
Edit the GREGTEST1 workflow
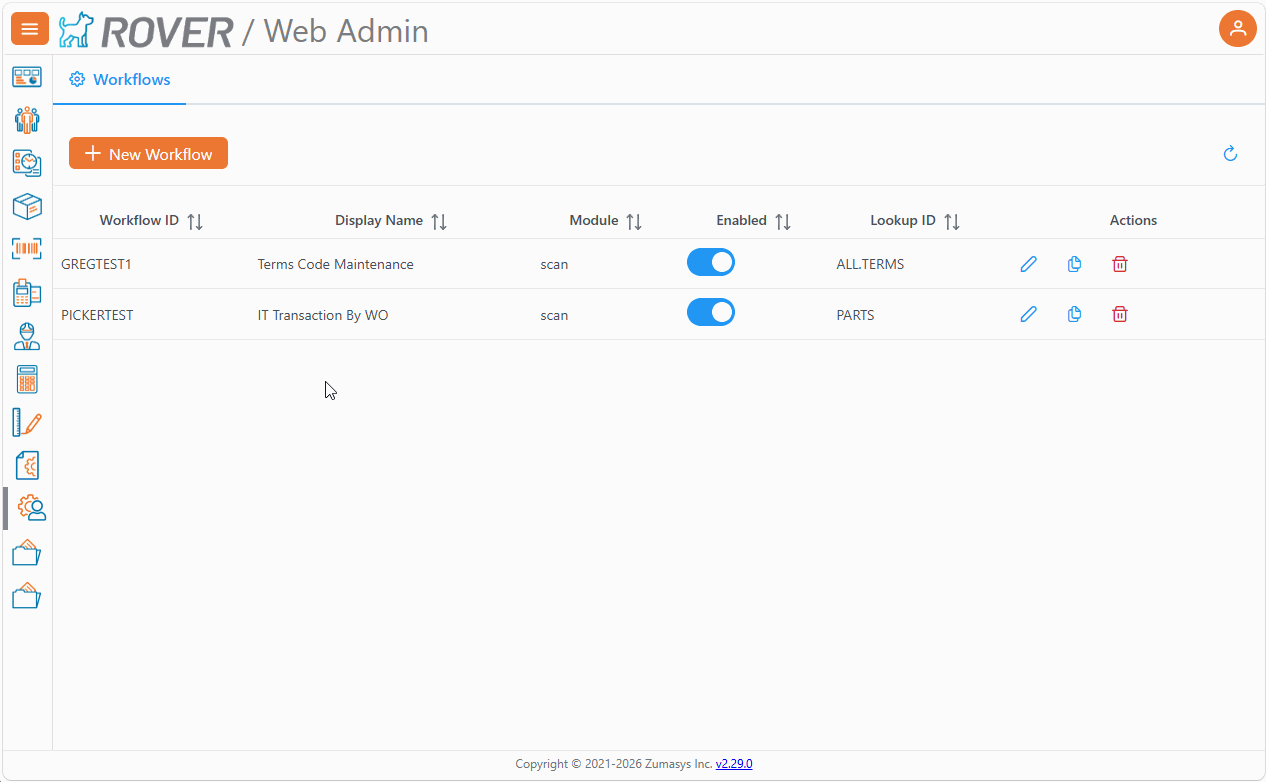1028,264
